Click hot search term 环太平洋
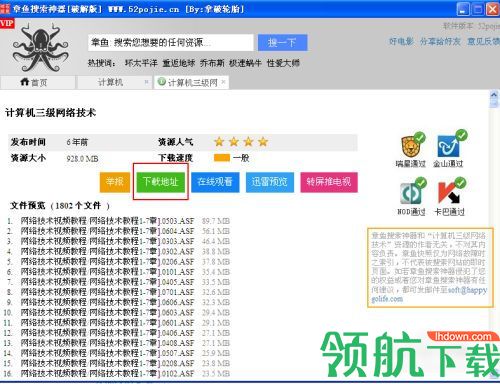500x384 pixels. [x=141, y=63]
